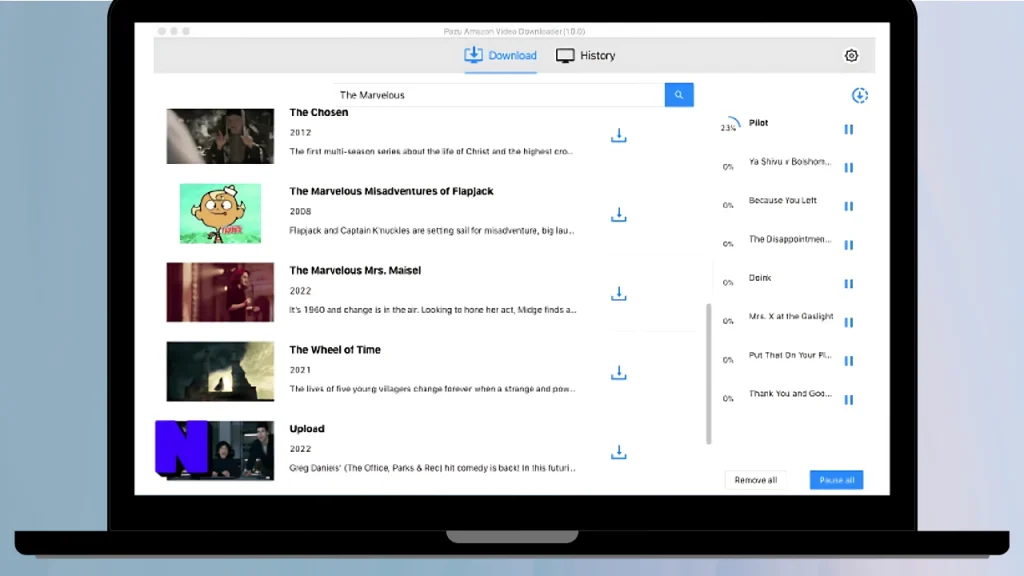The width and height of the screenshot is (1024, 576).
Task: Open The Chosen thumbnail
Action: 220,136
